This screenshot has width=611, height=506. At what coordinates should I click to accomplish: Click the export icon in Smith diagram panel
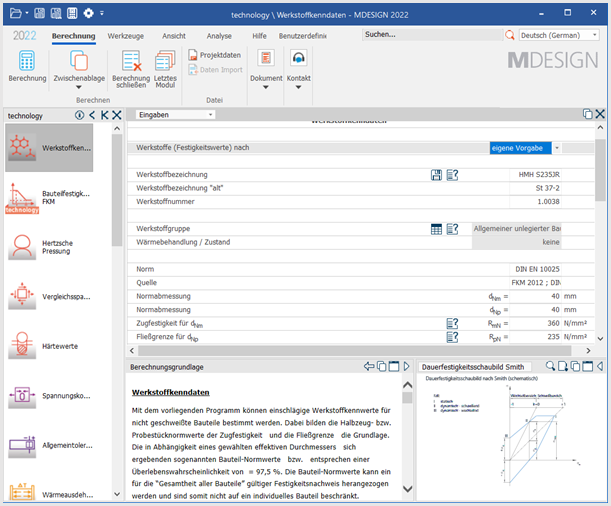(x=563, y=366)
